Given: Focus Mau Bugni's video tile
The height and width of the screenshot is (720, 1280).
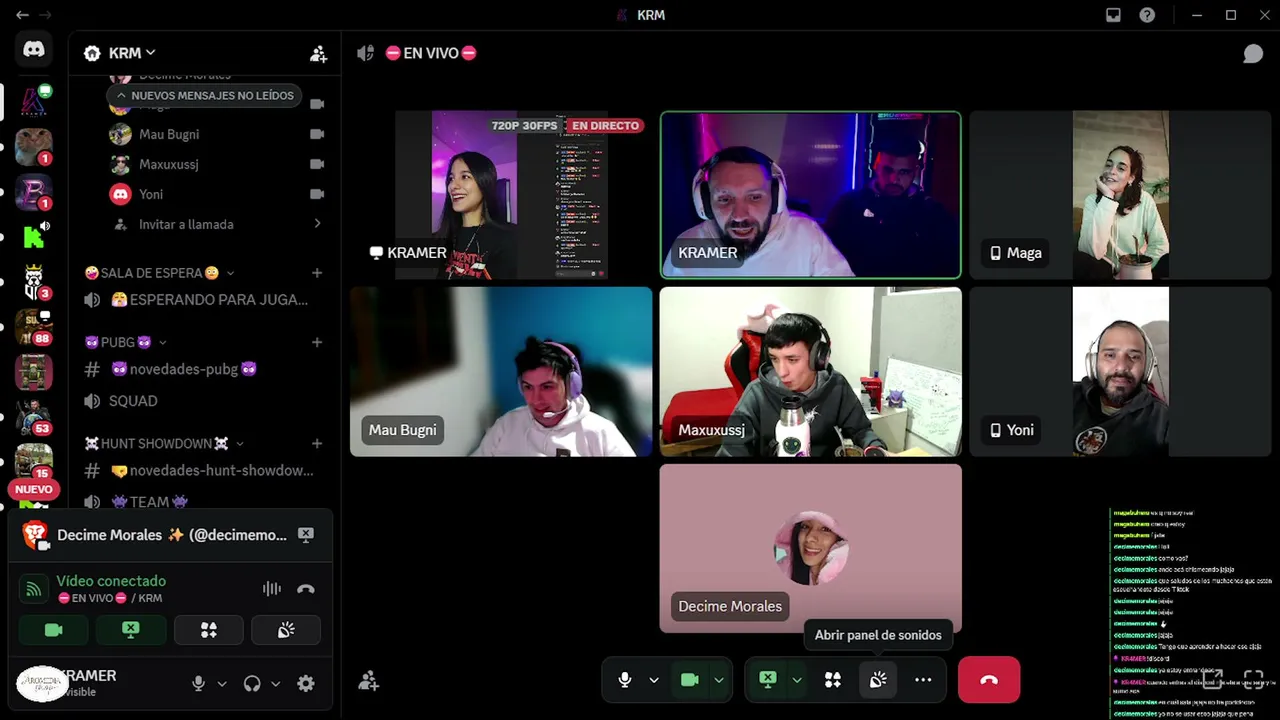Looking at the screenshot, I should pos(501,372).
